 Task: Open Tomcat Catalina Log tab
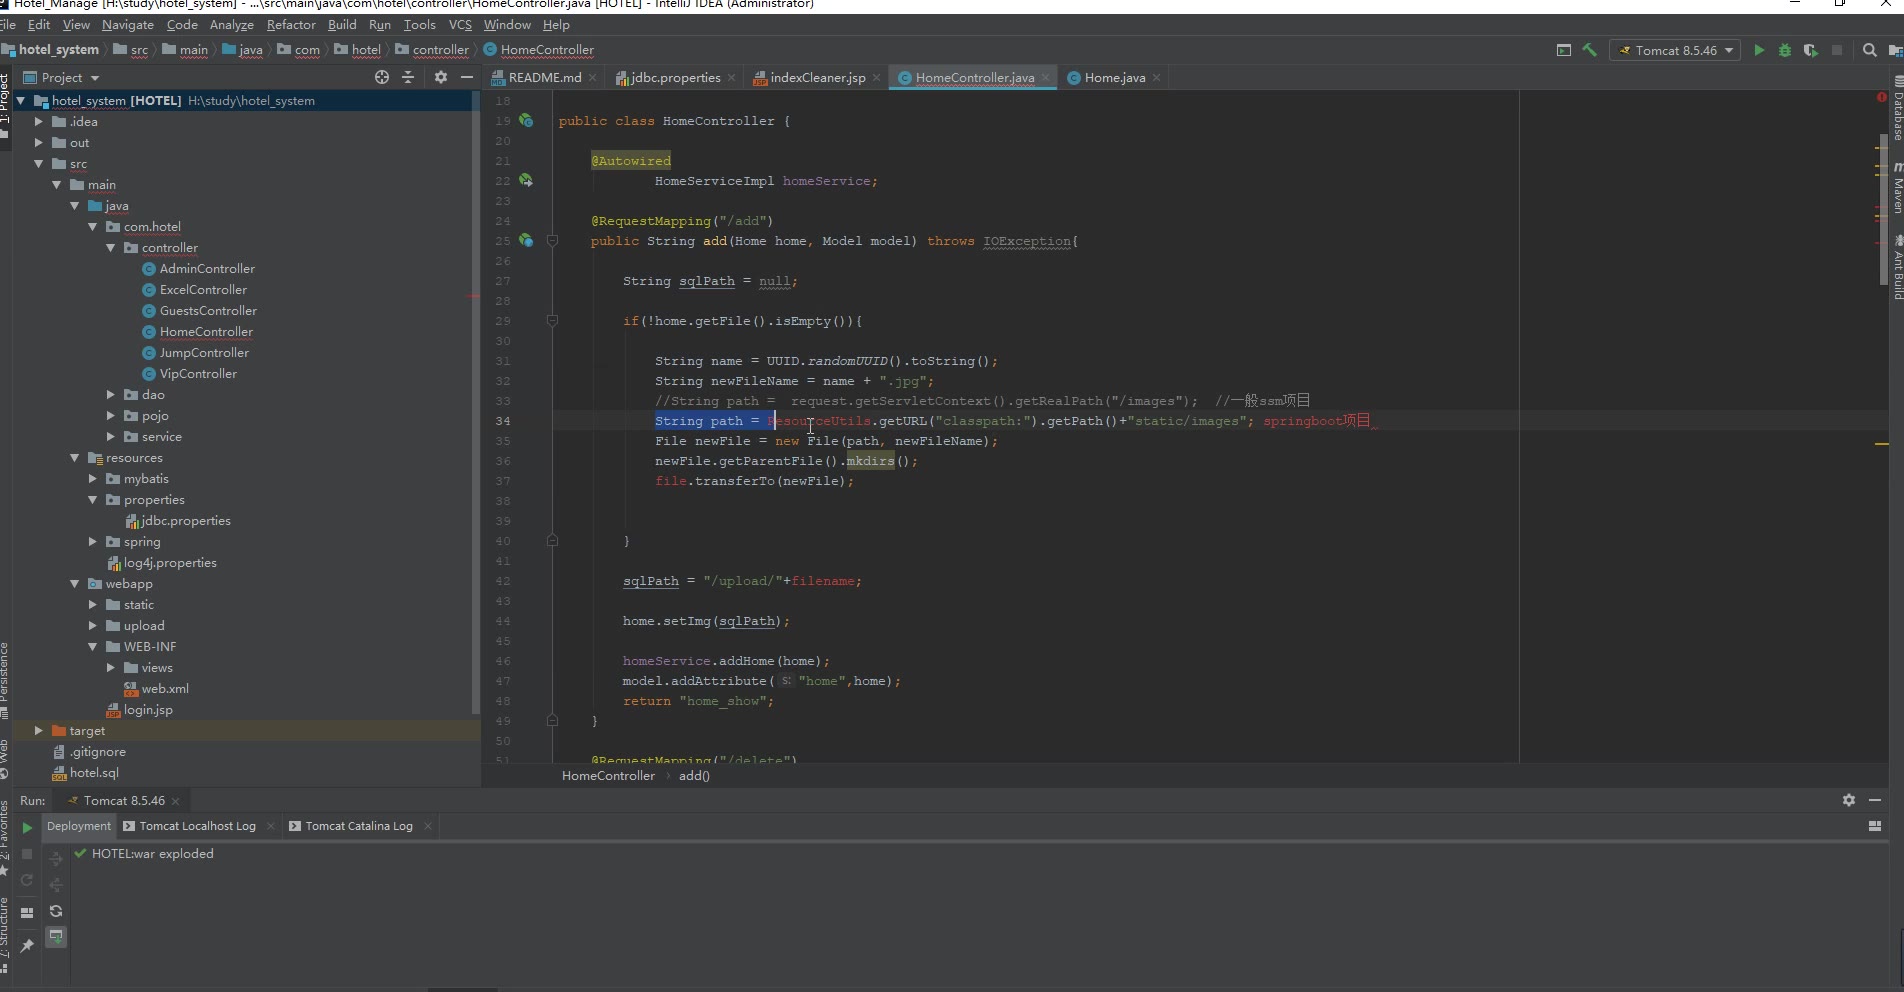[x=359, y=826]
